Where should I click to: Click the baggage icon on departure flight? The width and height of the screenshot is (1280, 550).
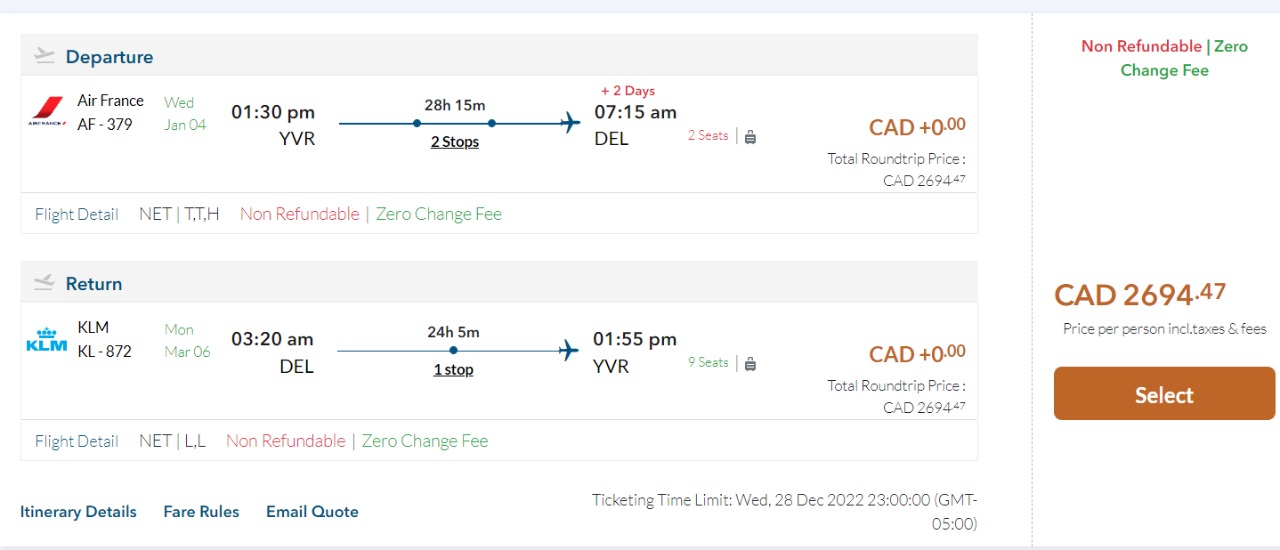click(x=750, y=137)
